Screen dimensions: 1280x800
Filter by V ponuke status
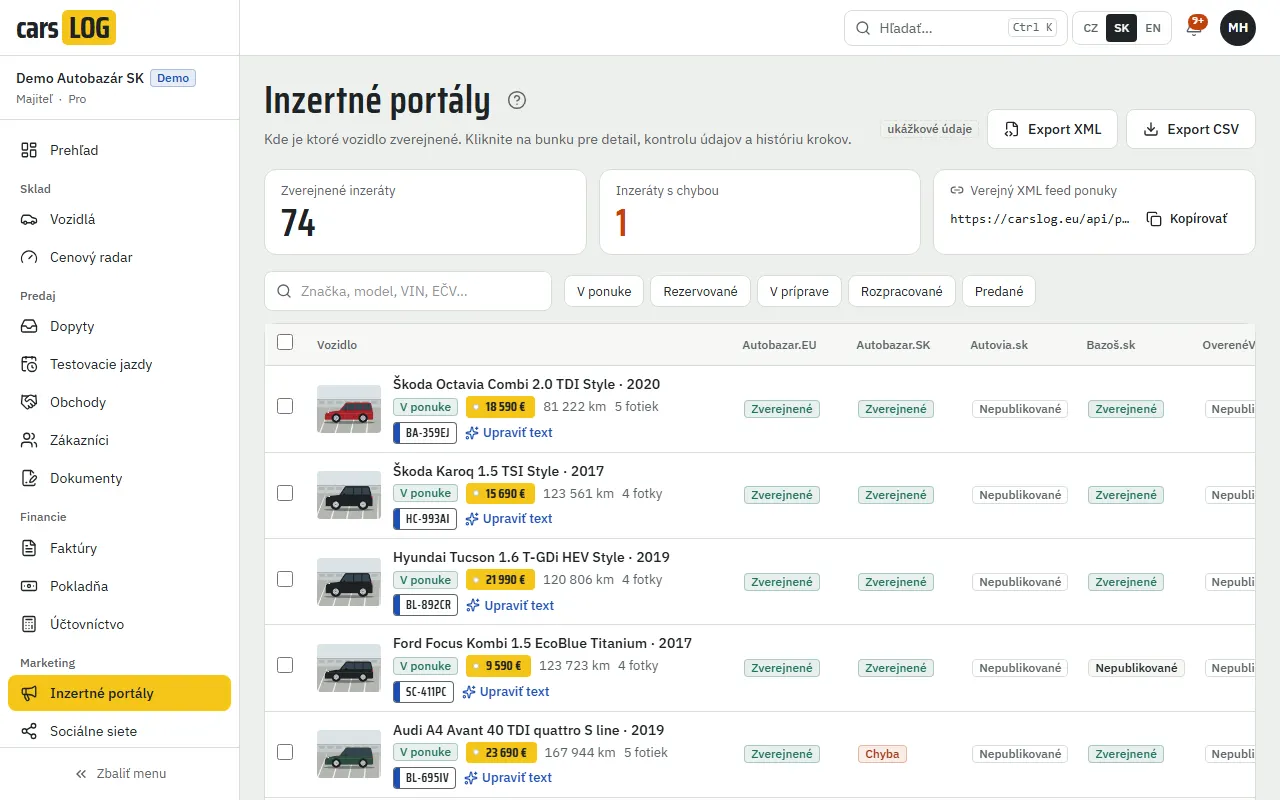click(x=604, y=291)
